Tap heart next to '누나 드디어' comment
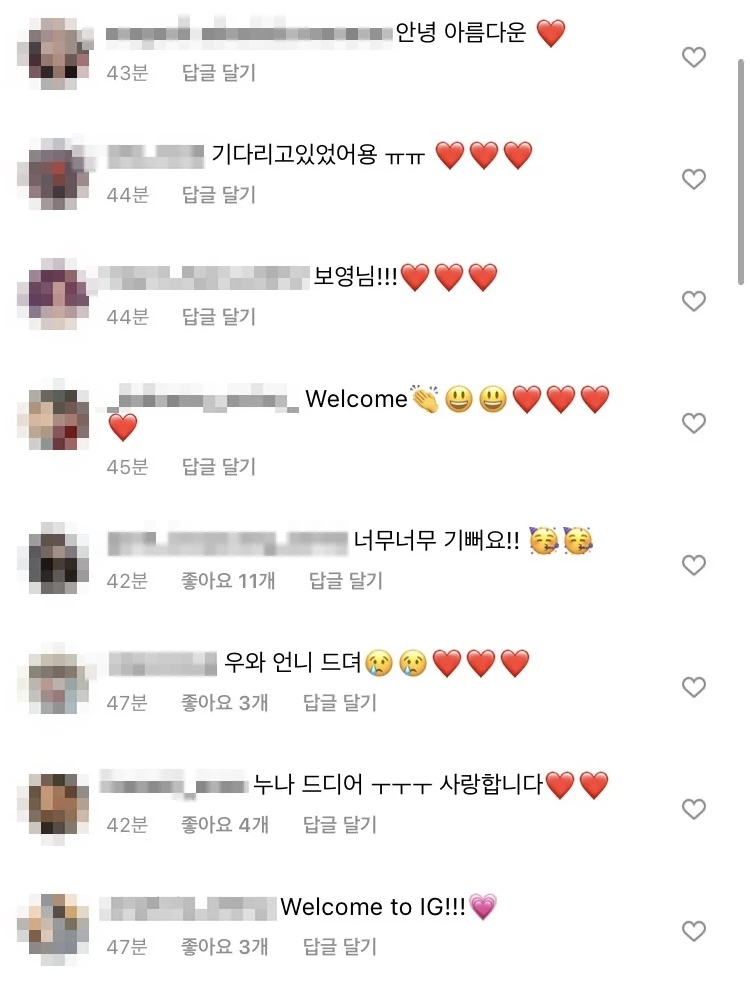Viewport: 750px width, 1000px height. tap(694, 809)
